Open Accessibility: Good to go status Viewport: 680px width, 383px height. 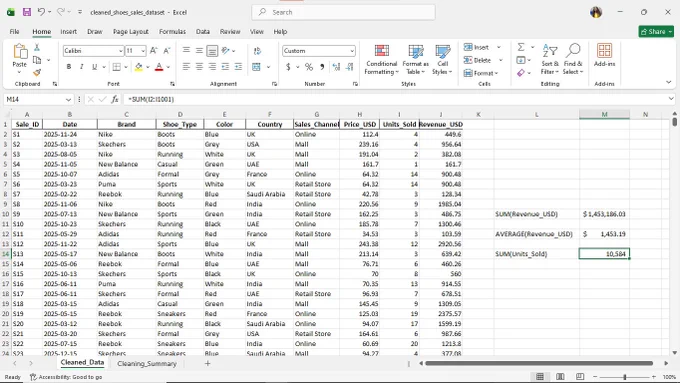(x=66, y=377)
